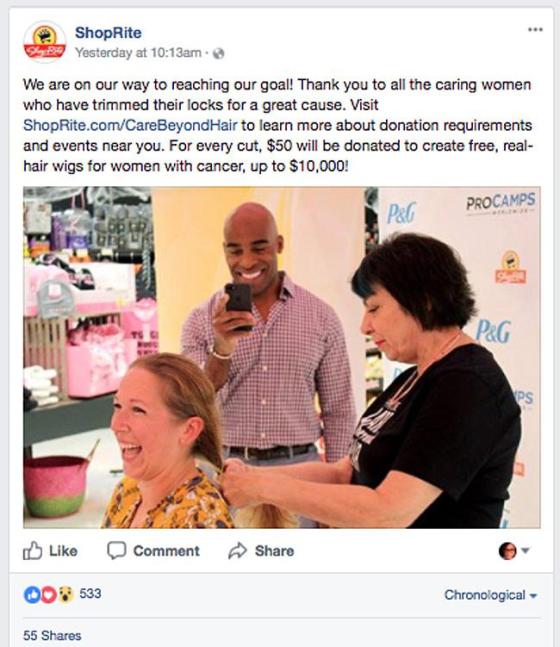Share the ShopRite post
560x647 pixels.
pos(261,550)
